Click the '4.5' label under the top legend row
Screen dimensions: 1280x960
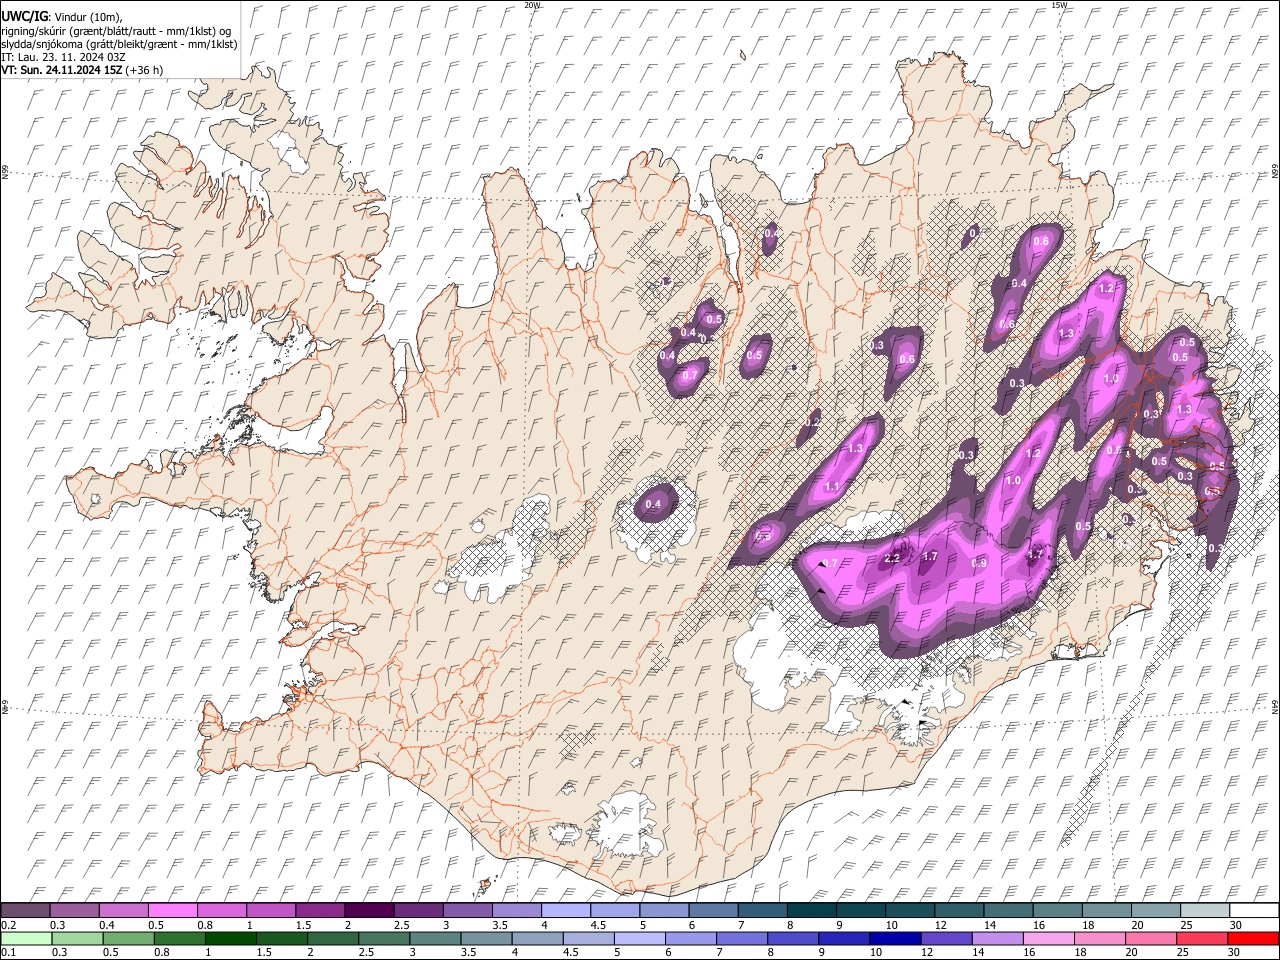(598, 925)
